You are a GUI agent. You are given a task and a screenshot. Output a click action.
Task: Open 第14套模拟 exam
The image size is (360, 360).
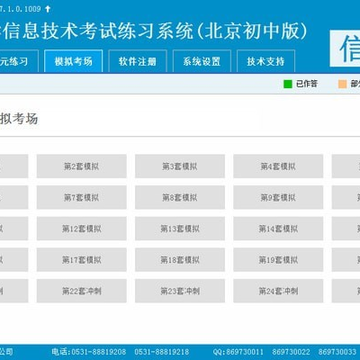coord(278,229)
